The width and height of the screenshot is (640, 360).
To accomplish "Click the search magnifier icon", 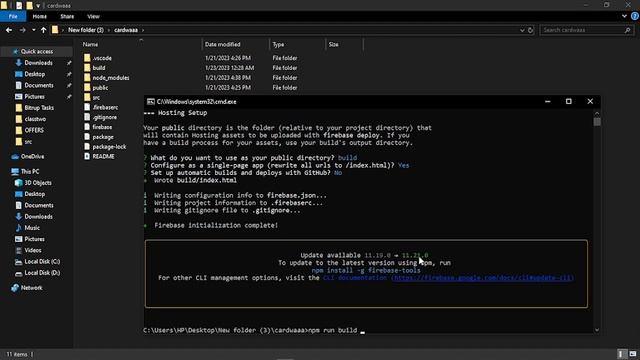I will coord(627,30).
